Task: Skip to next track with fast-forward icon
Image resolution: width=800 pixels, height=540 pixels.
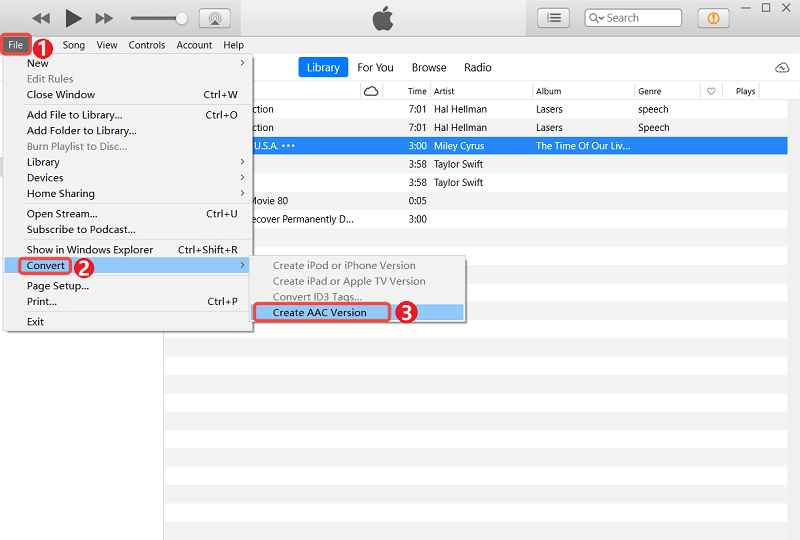Action: (x=104, y=18)
